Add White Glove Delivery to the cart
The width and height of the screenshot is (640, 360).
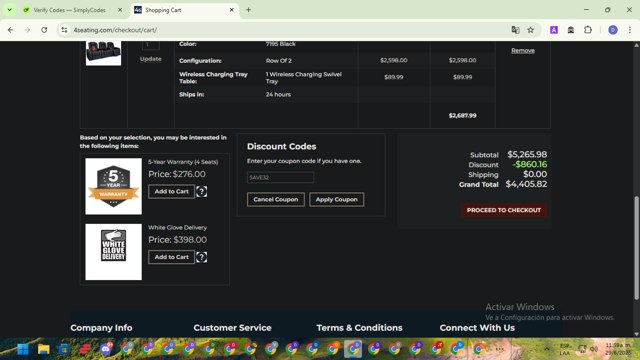(171, 257)
